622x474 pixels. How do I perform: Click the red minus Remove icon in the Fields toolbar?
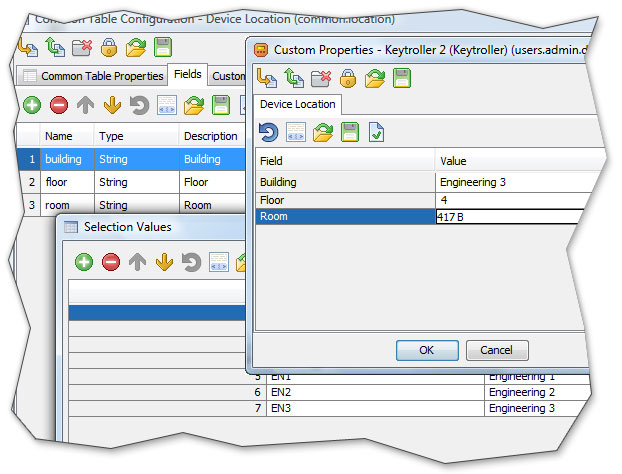tap(59, 105)
